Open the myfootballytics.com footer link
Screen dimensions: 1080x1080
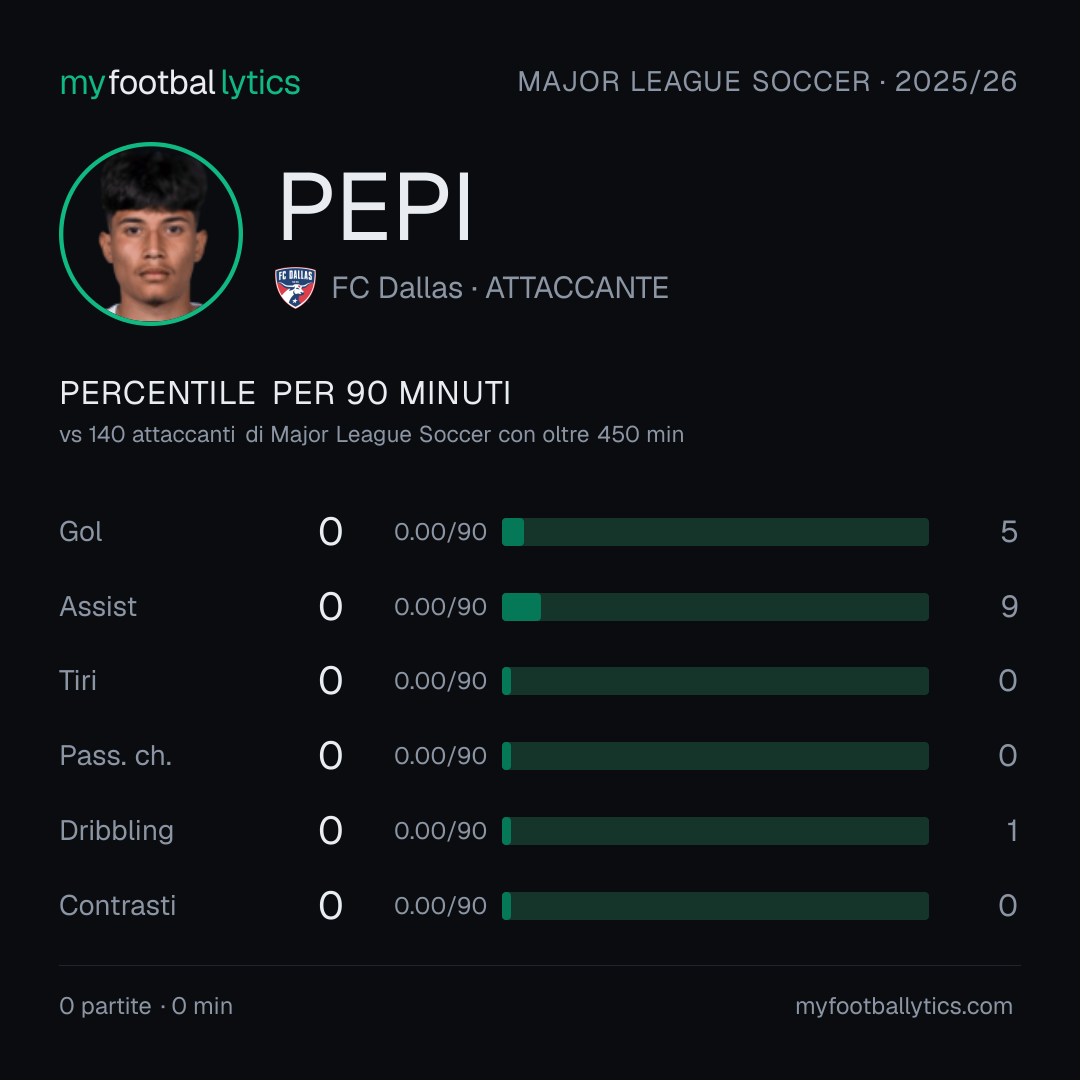tap(904, 1006)
